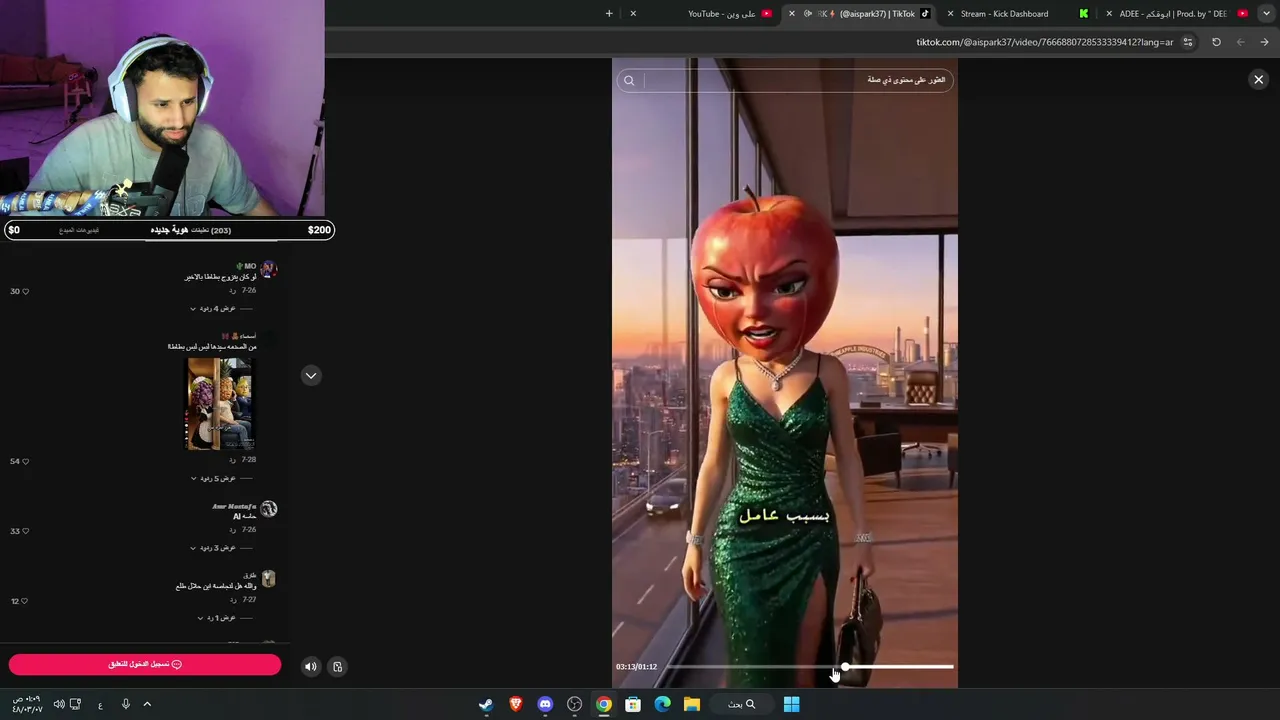Open the Windows Start menu
This screenshot has width=1280, height=720.
pyautogui.click(x=791, y=704)
